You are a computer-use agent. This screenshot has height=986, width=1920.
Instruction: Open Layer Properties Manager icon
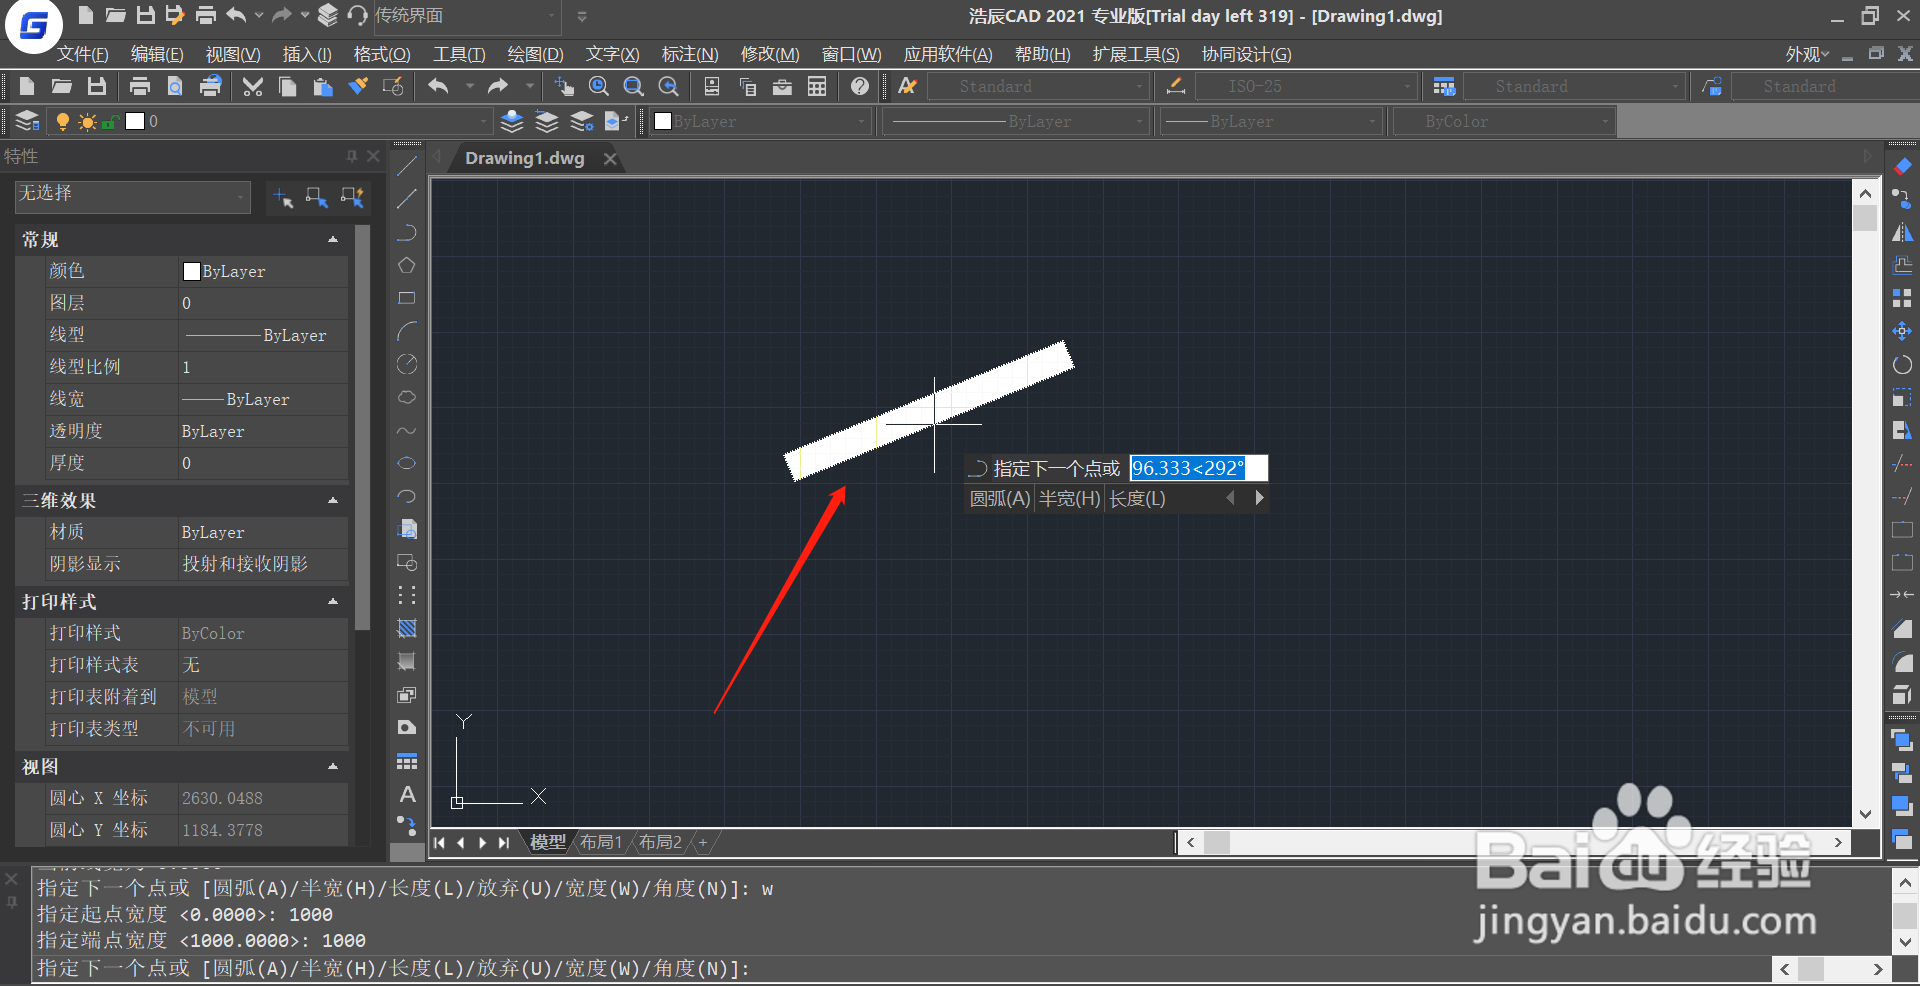tap(28, 121)
